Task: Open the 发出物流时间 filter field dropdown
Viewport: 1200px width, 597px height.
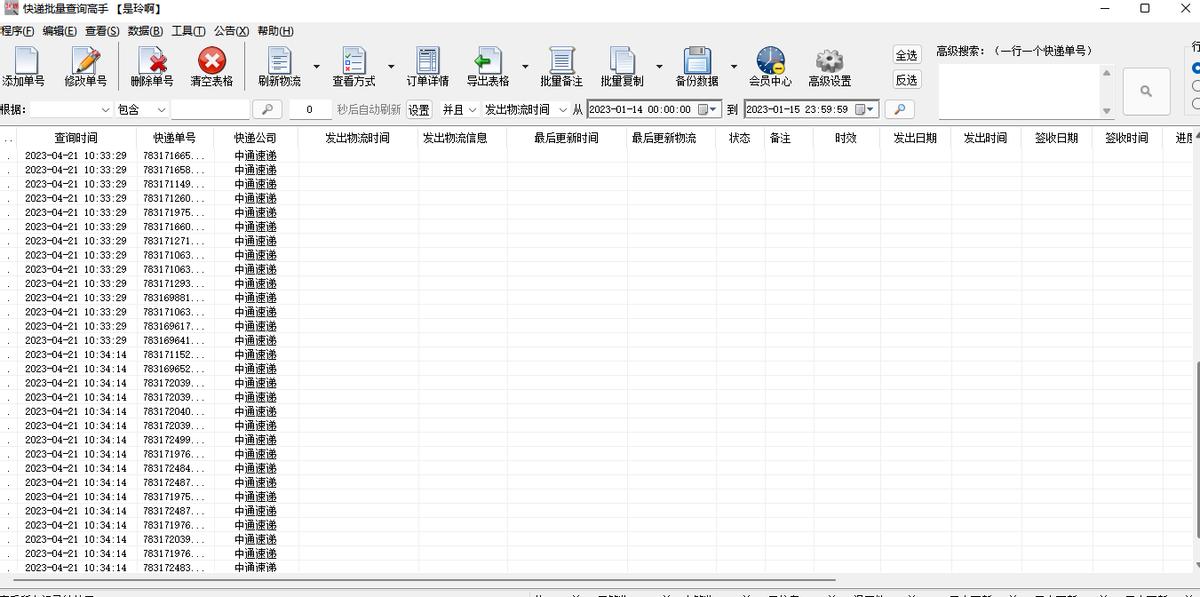Action: tap(561, 110)
